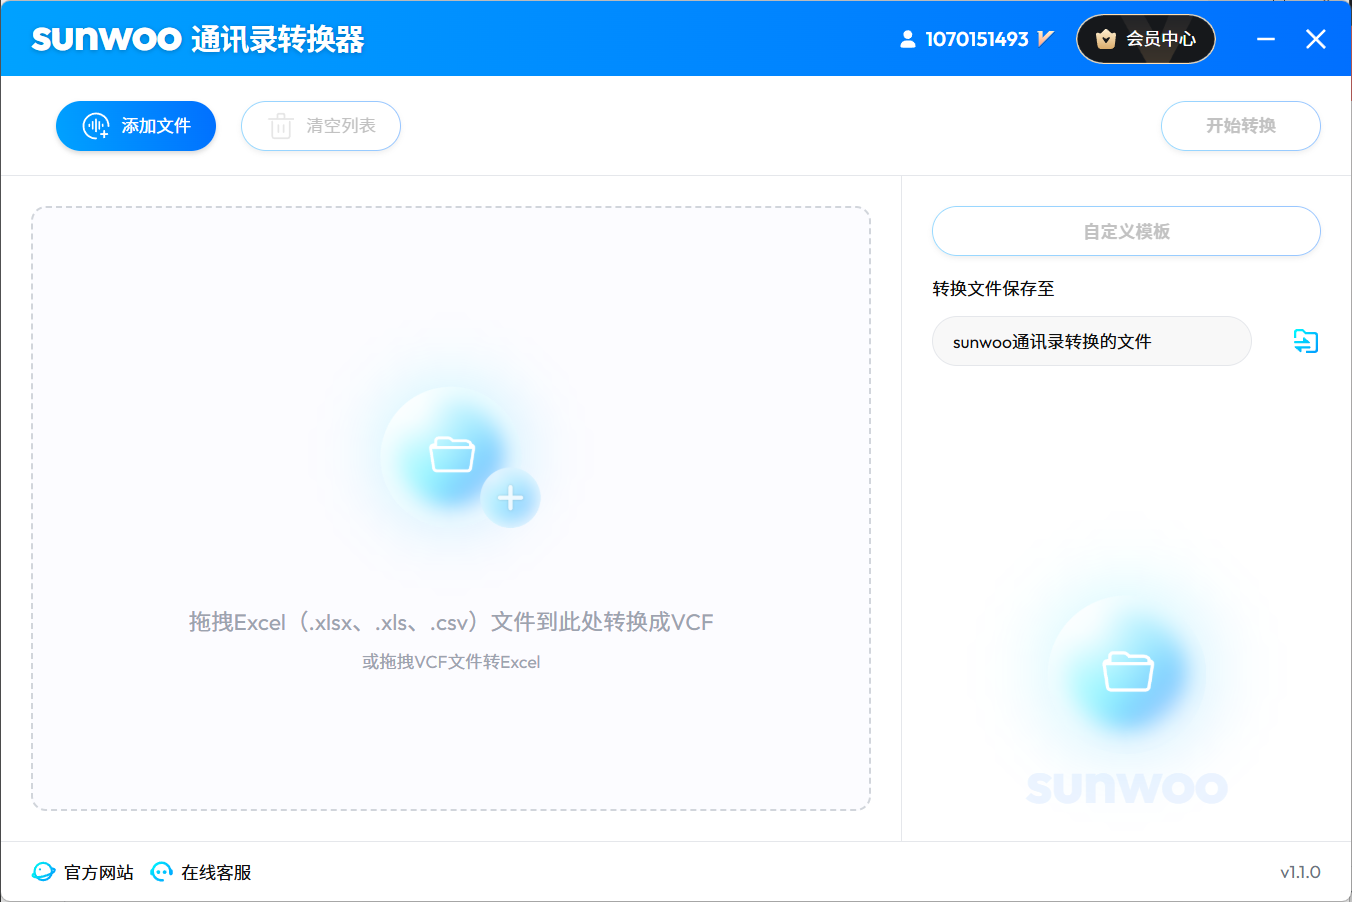Screen dimensions: 1352x902
Task: Click the large folder icon in the right panel
Action: click(1128, 670)
